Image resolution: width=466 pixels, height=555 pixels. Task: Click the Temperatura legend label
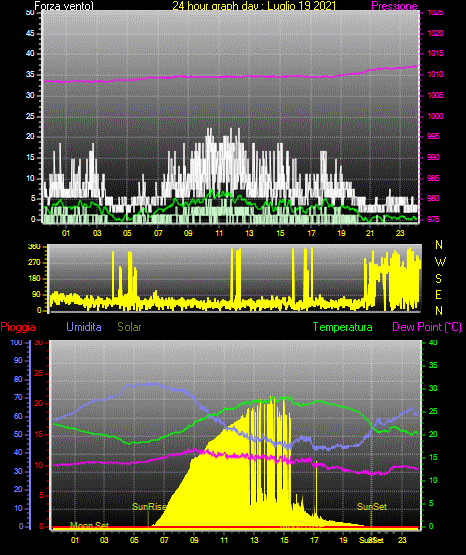tap(343, 327)
